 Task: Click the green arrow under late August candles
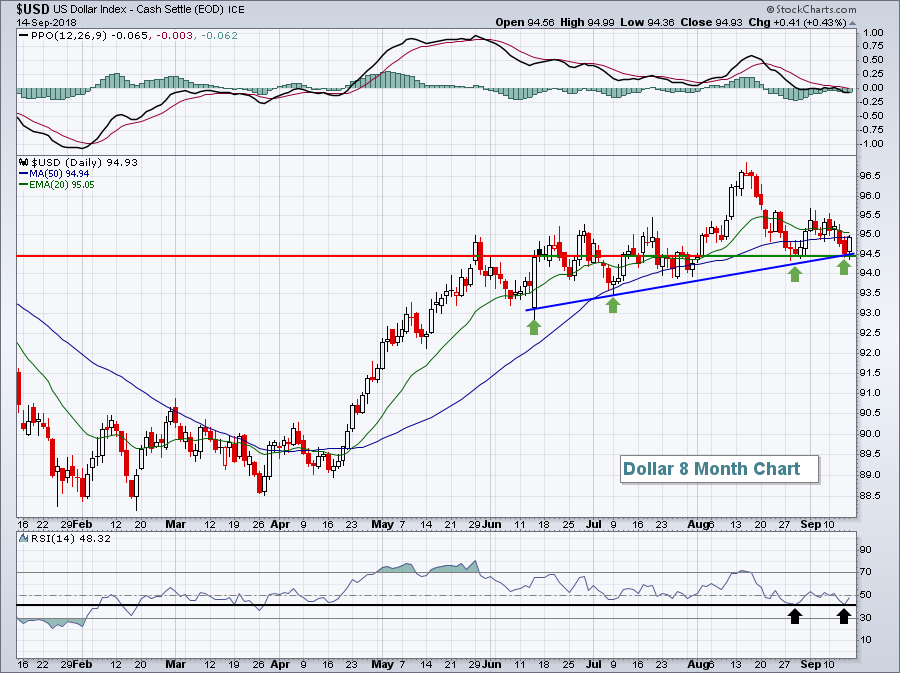click(795, 273)
